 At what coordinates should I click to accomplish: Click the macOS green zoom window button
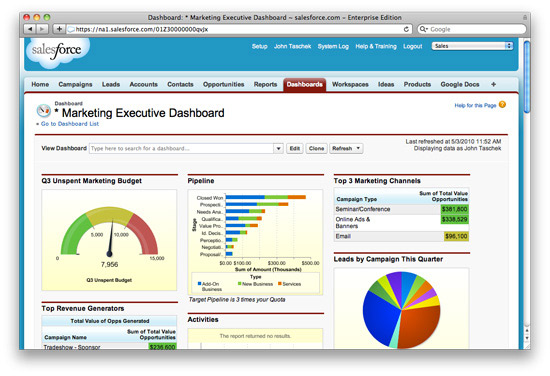47,17
